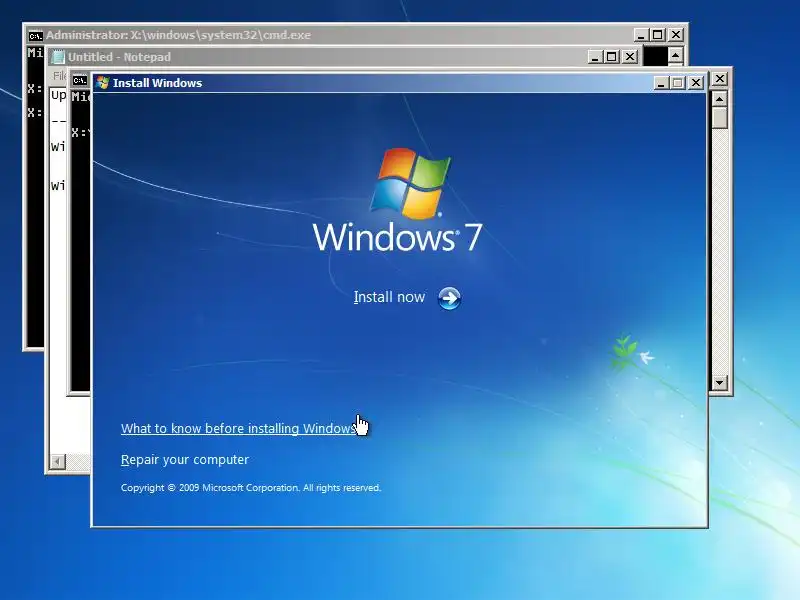Click the second cmd window's scroll down arrow
Screen dimensions: 800x600
719,382
